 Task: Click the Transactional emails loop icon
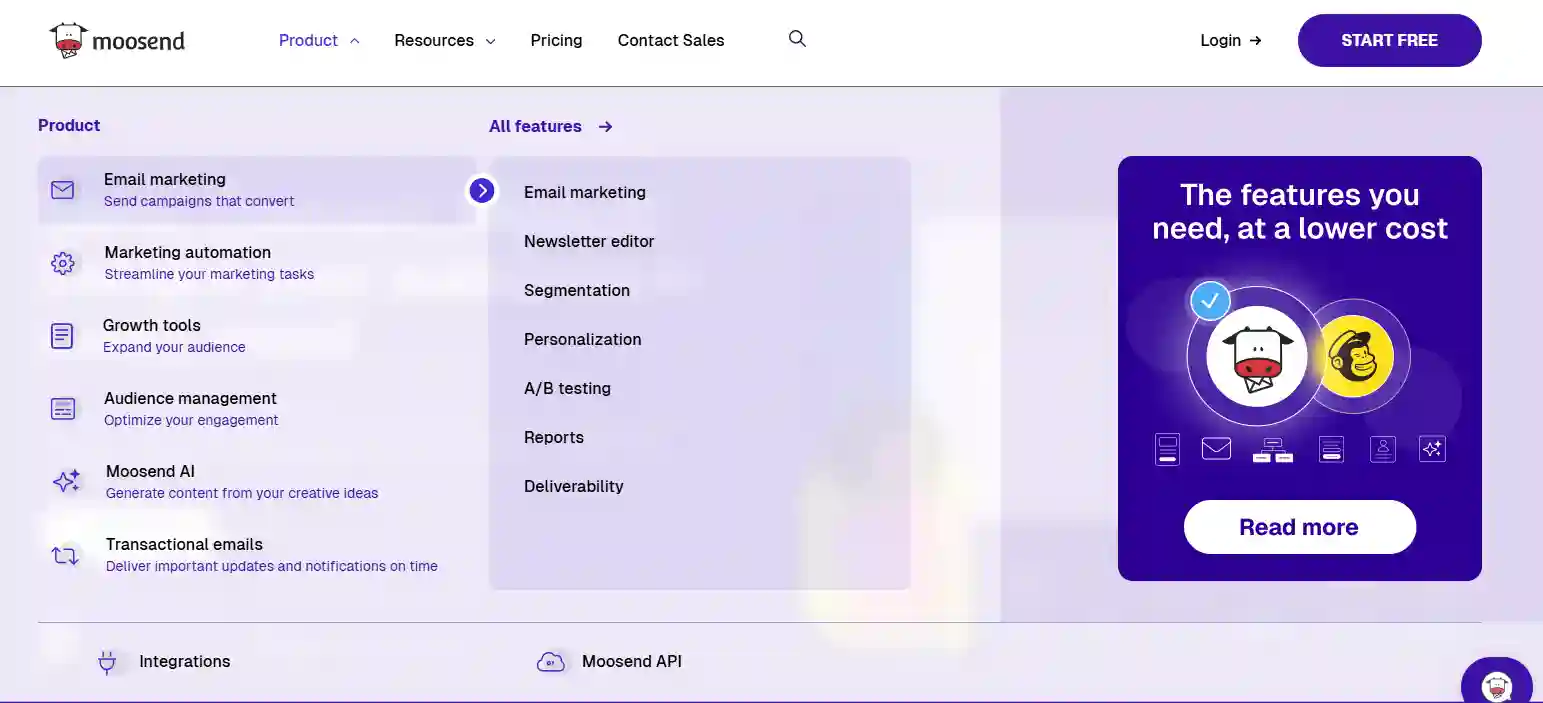coord(65,555)
